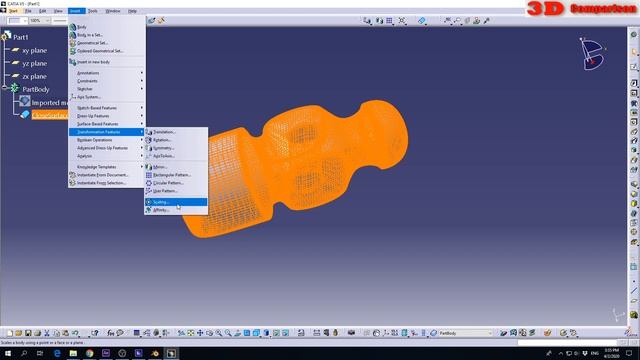Expand Advanced Dress-Up Features submenu
The image size is (640, 360).
click(107, 148)
